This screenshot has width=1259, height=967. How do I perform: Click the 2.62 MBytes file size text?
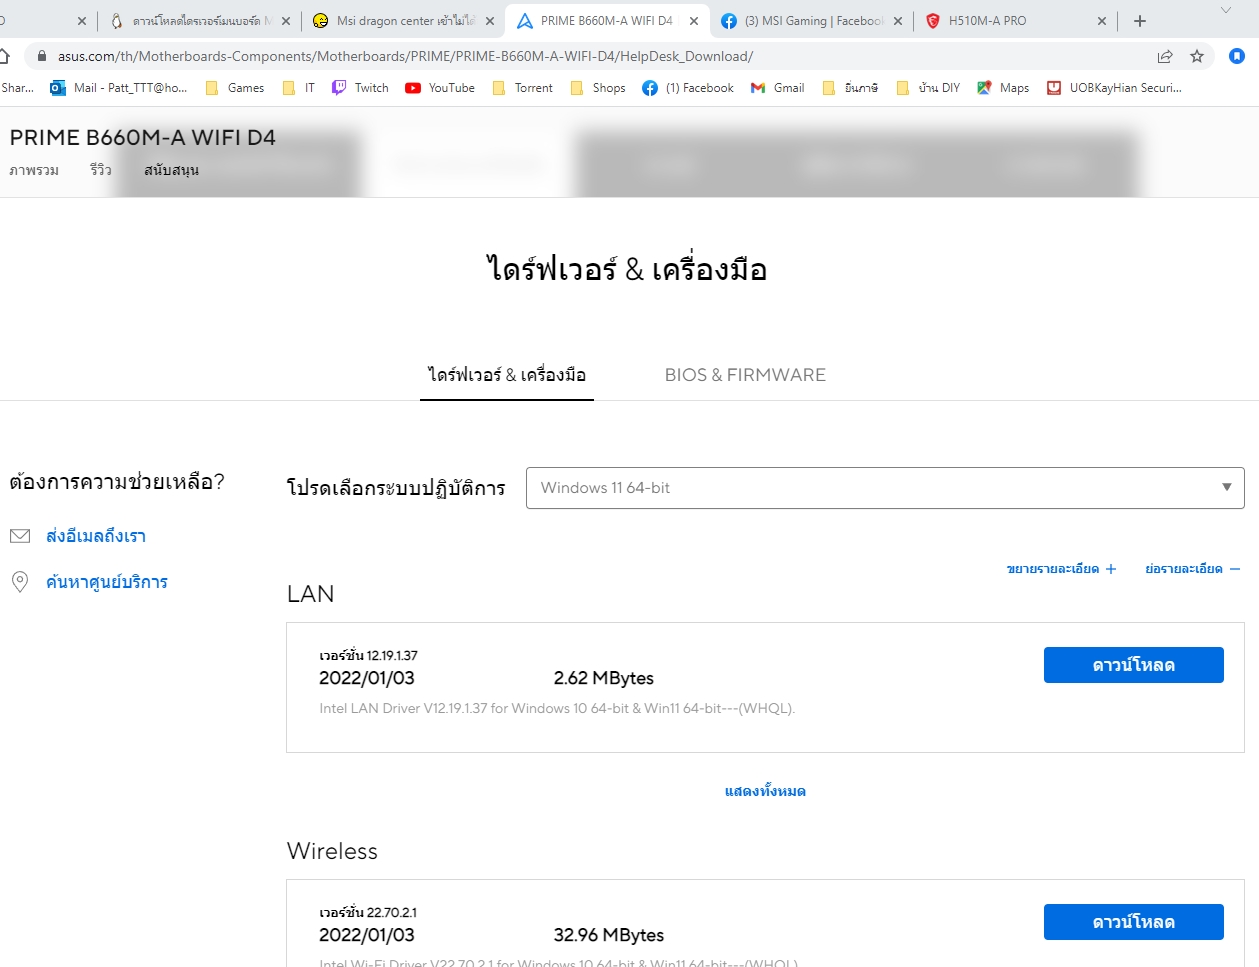[x=603, y=678]
